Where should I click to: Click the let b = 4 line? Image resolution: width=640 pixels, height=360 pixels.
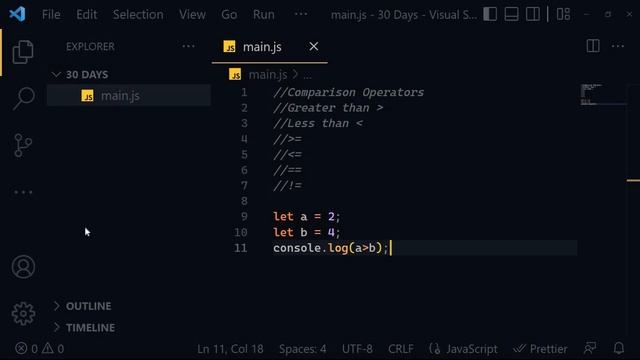tap(307, 232)
